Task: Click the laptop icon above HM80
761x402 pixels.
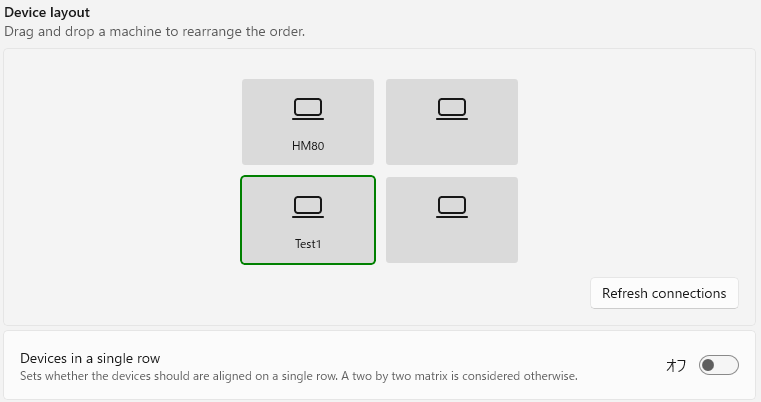Action: [308, 109]
